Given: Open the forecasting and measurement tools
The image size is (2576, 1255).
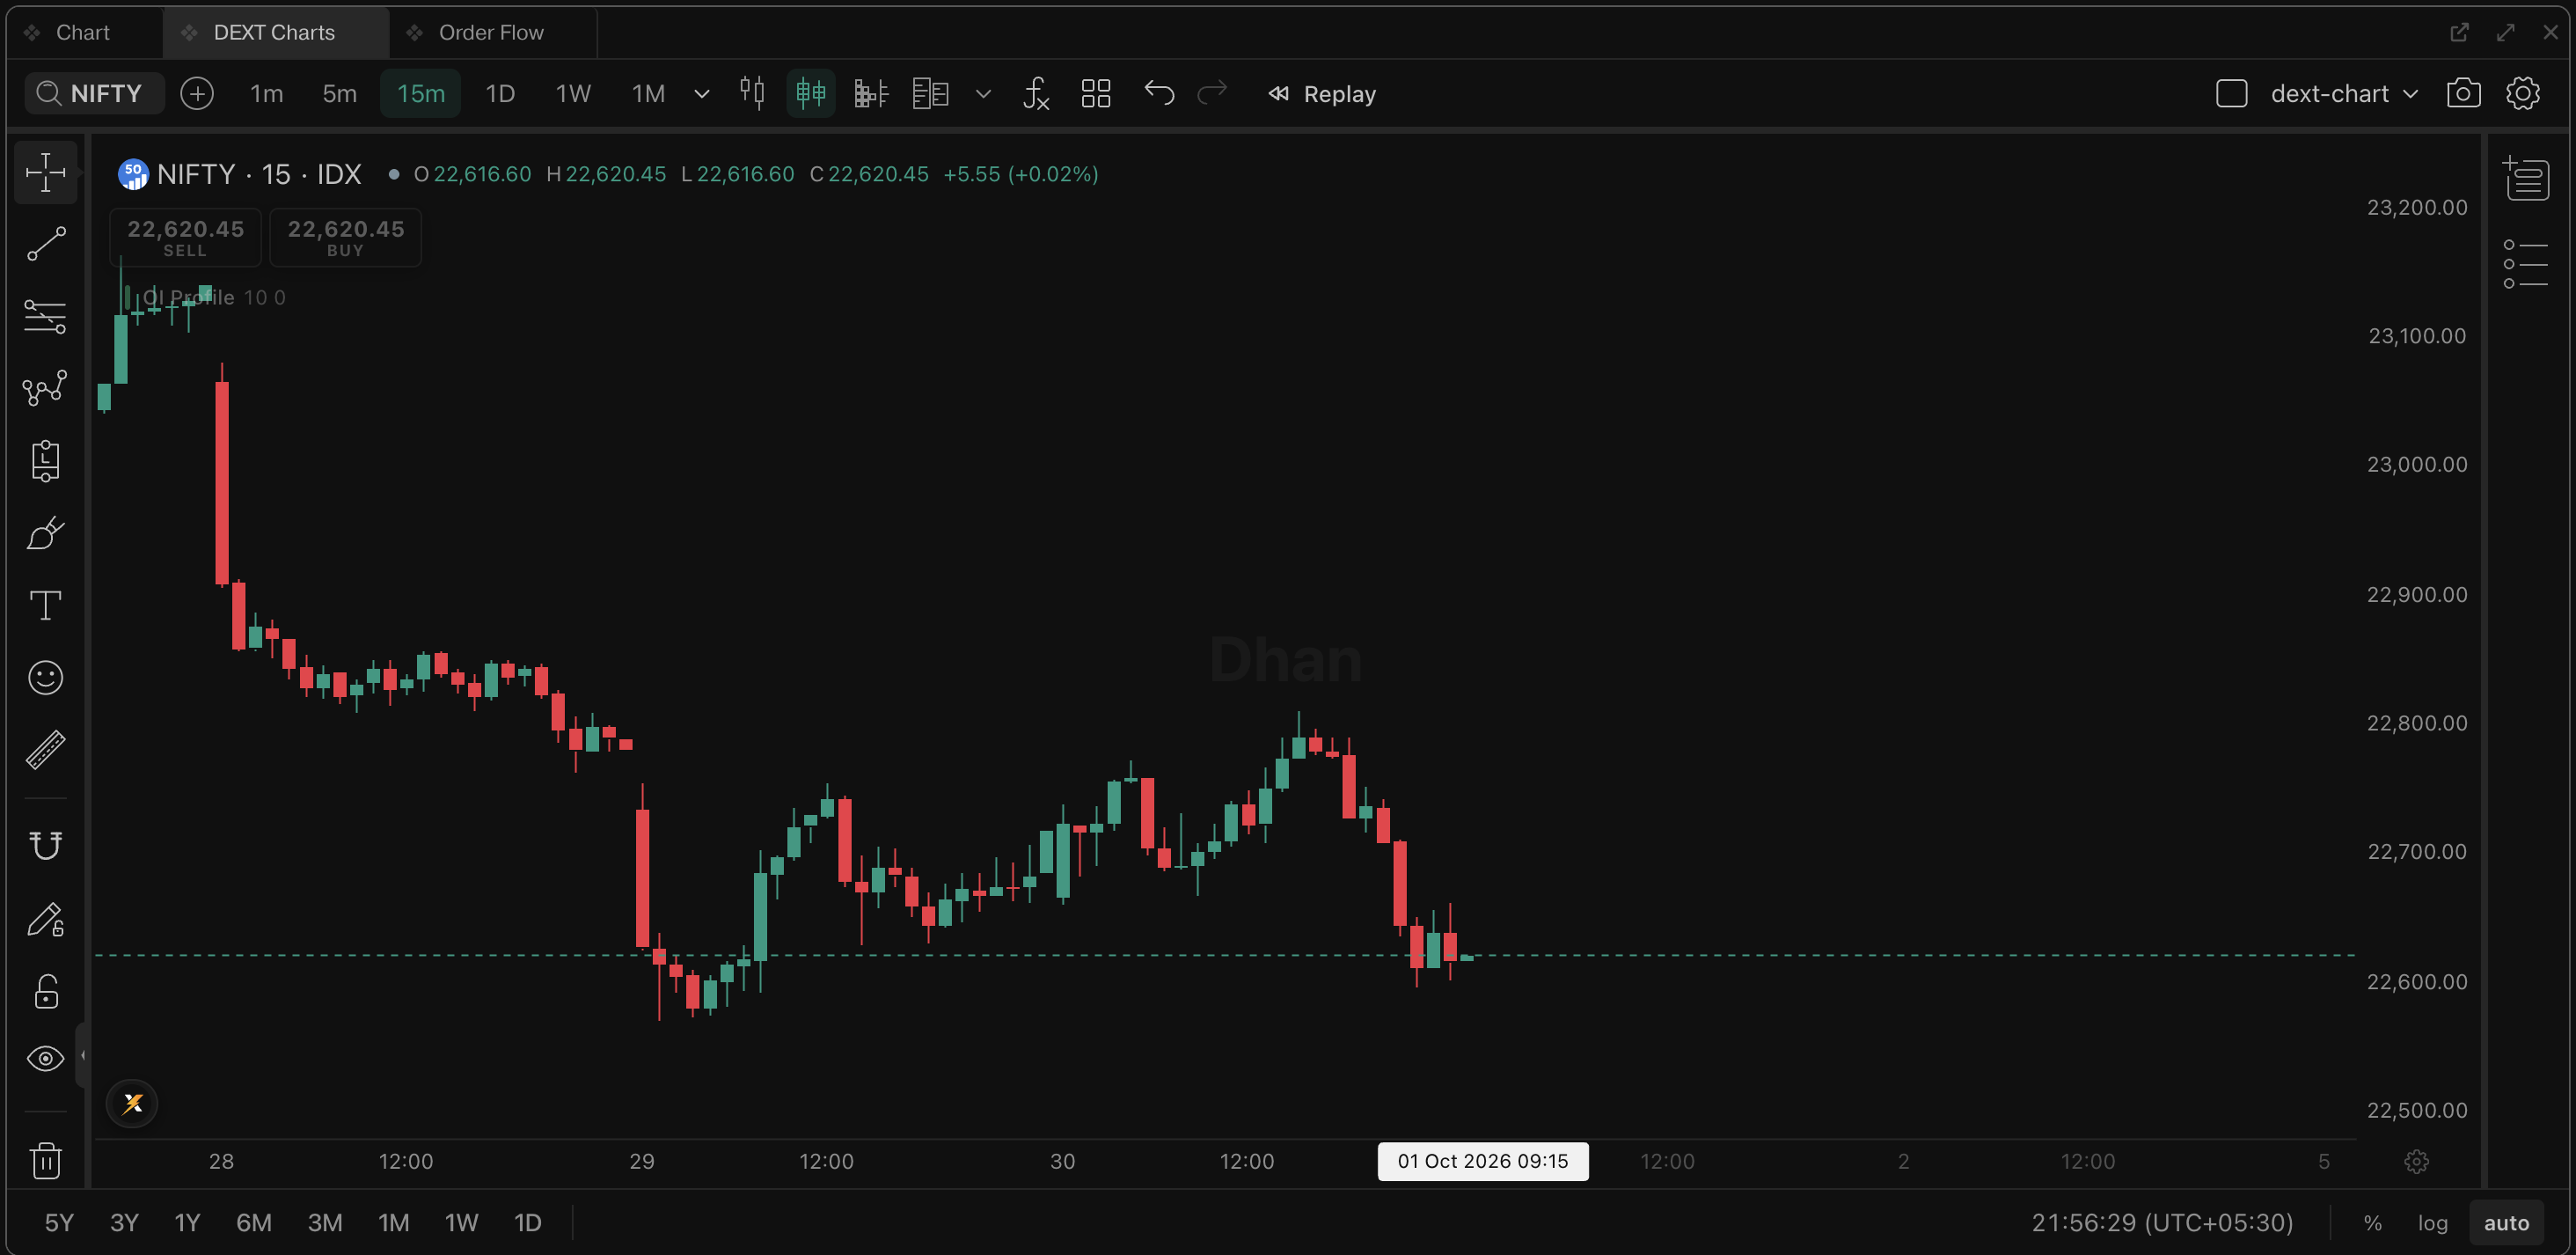Looking at the screenshot, I should click(45, 461).
